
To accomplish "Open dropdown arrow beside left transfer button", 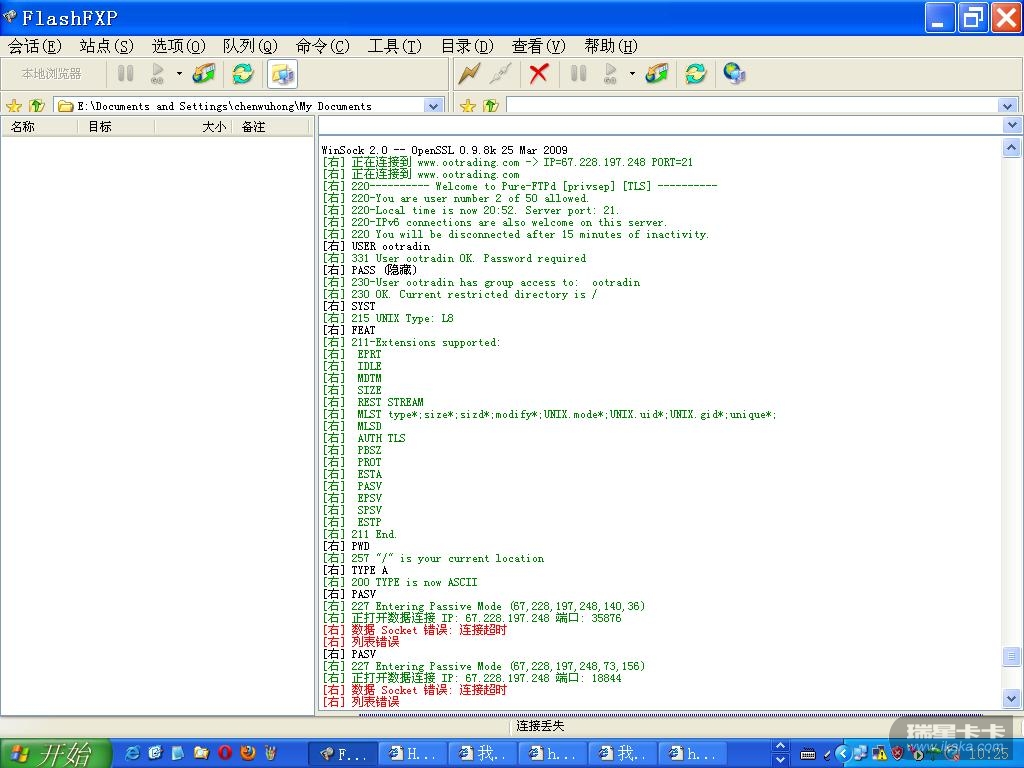I will tap(179, 73).
